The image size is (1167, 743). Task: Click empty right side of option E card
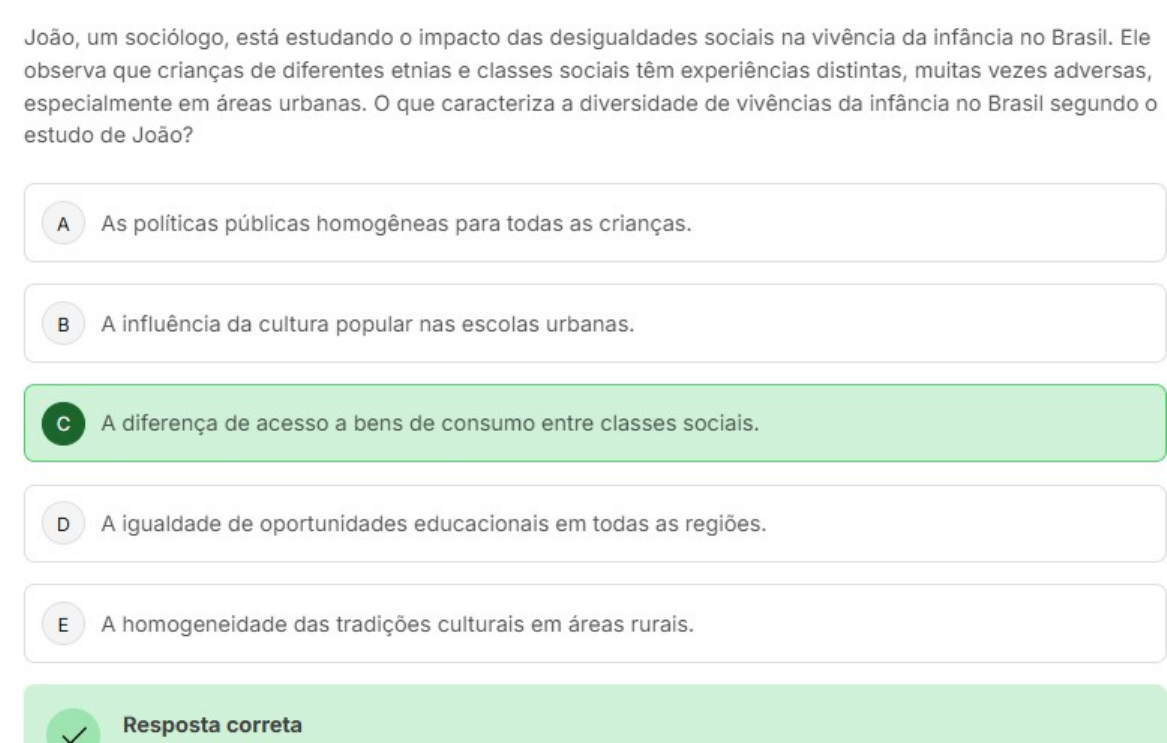[x=950, y=624]
